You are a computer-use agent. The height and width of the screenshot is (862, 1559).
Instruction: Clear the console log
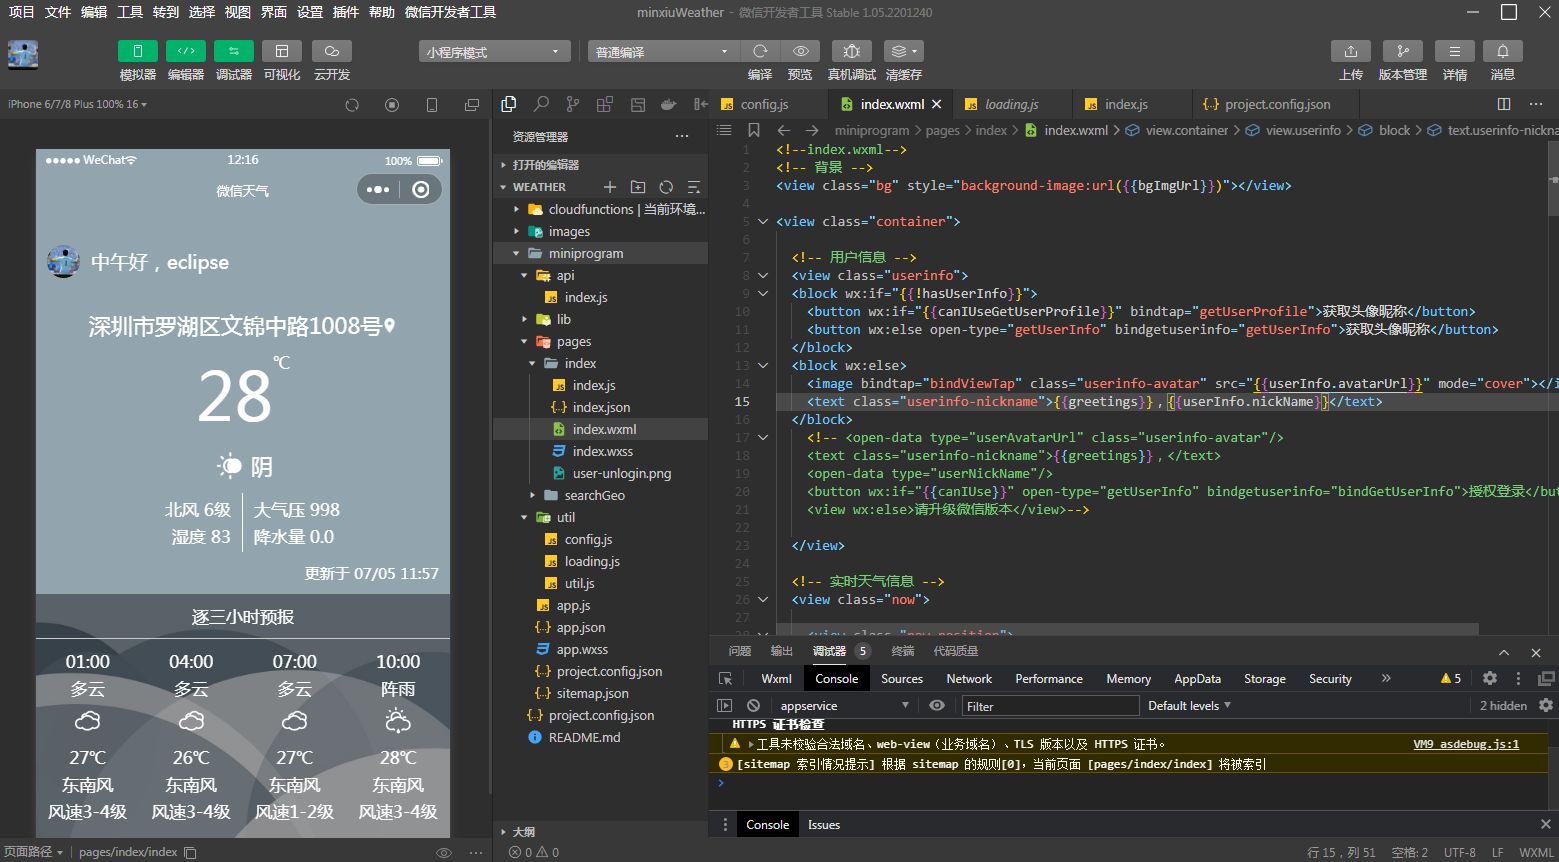753,706
